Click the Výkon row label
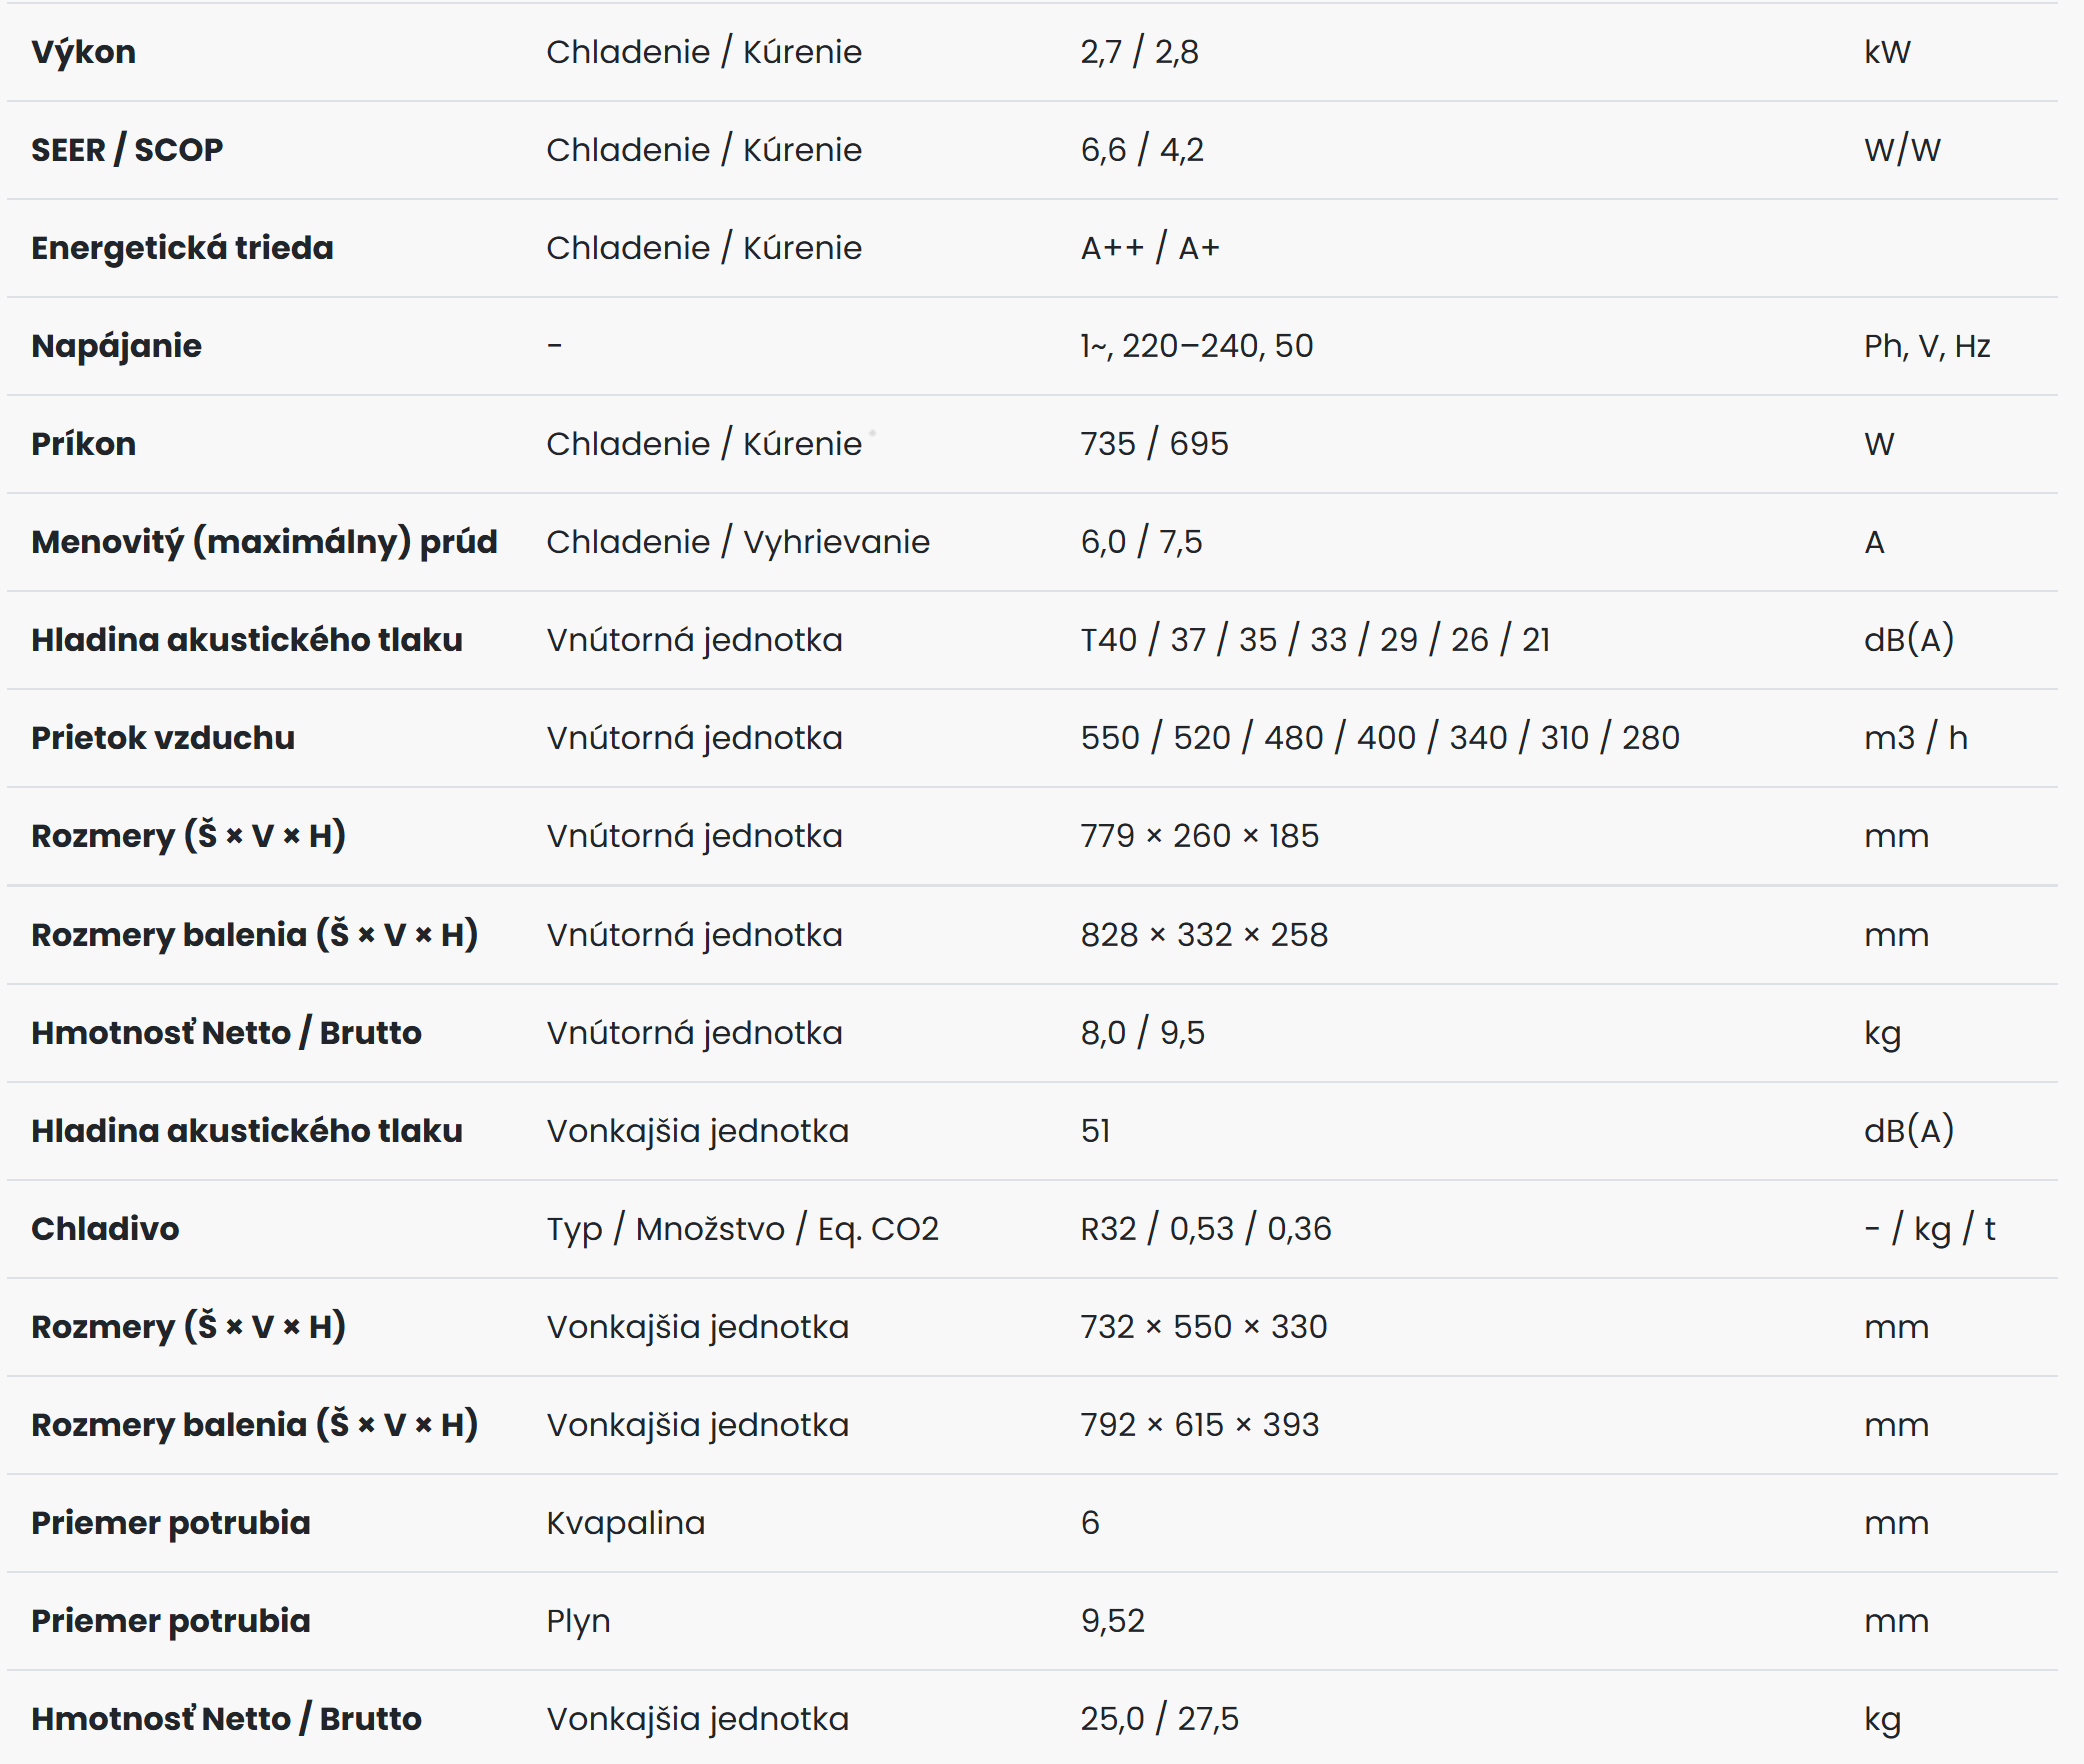The image size is (2084, 1764). point(83,52)
